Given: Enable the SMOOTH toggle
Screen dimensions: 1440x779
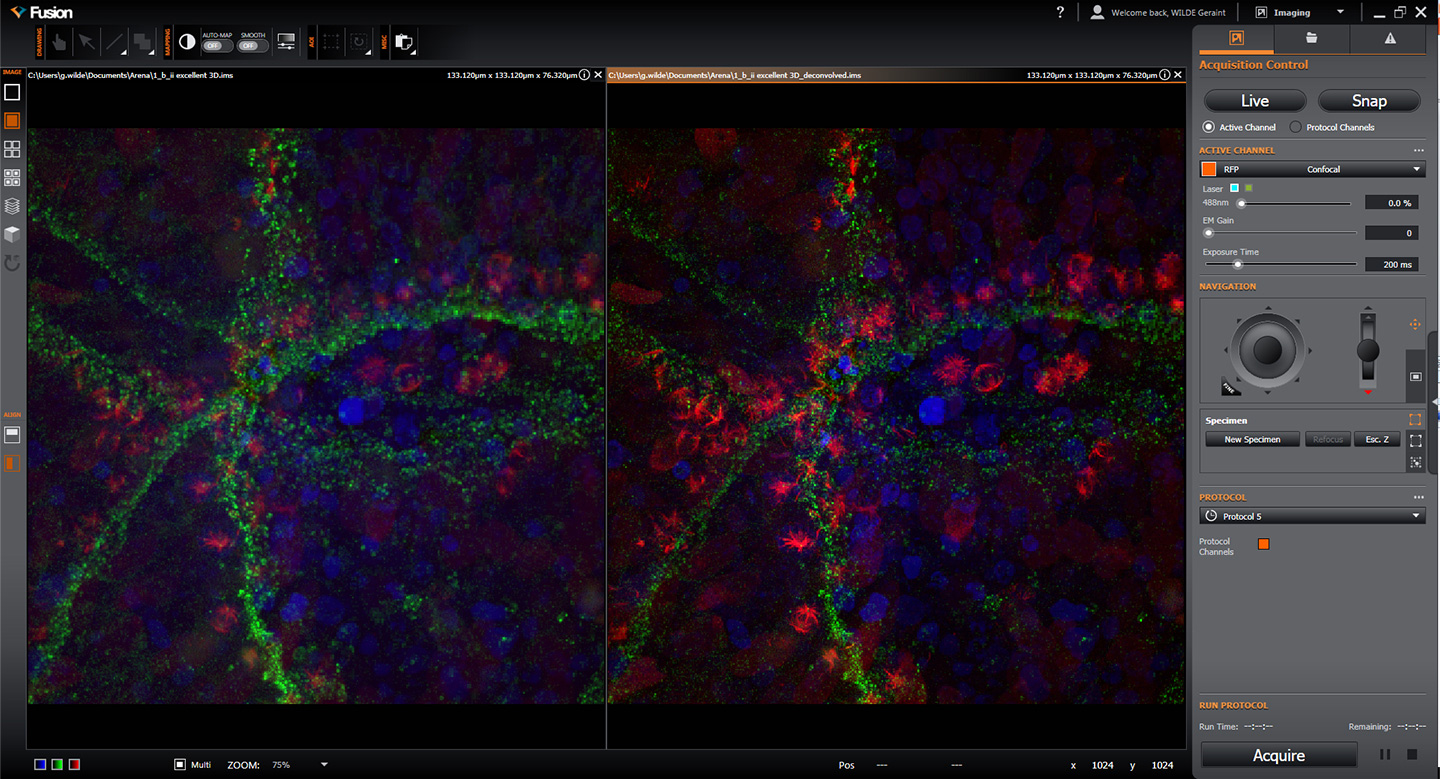Looking at the screenshot, I should coord(251,44).
